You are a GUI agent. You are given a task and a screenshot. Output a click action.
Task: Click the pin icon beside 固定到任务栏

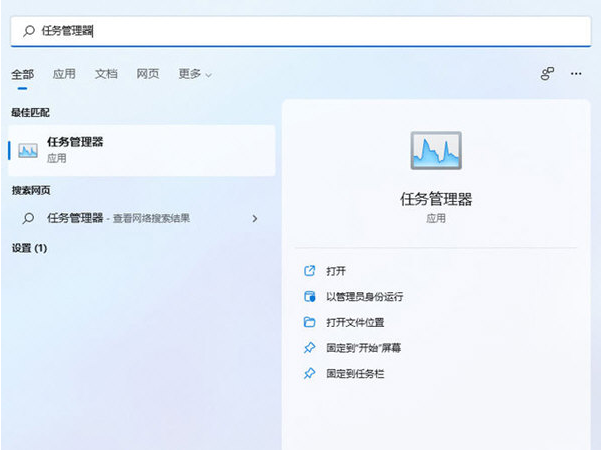pyautogui.click(x=309, y=373)
